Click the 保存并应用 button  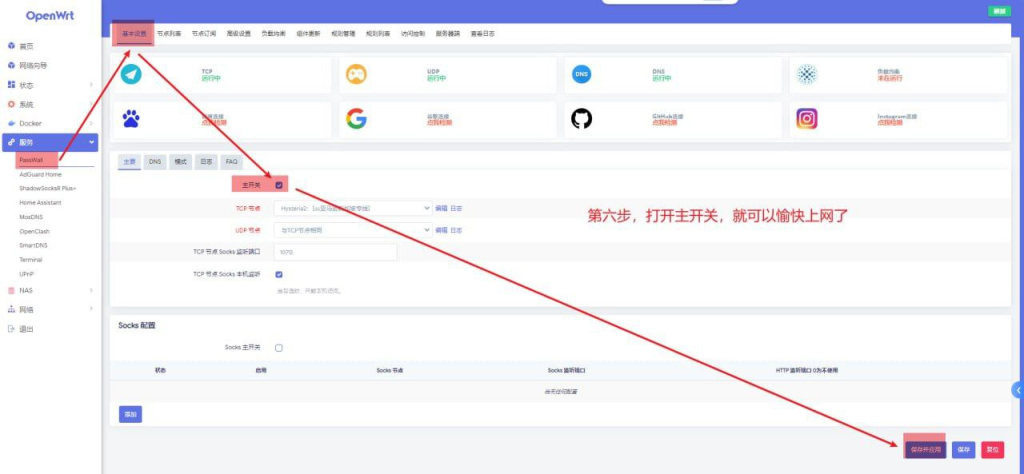[925, 450]
